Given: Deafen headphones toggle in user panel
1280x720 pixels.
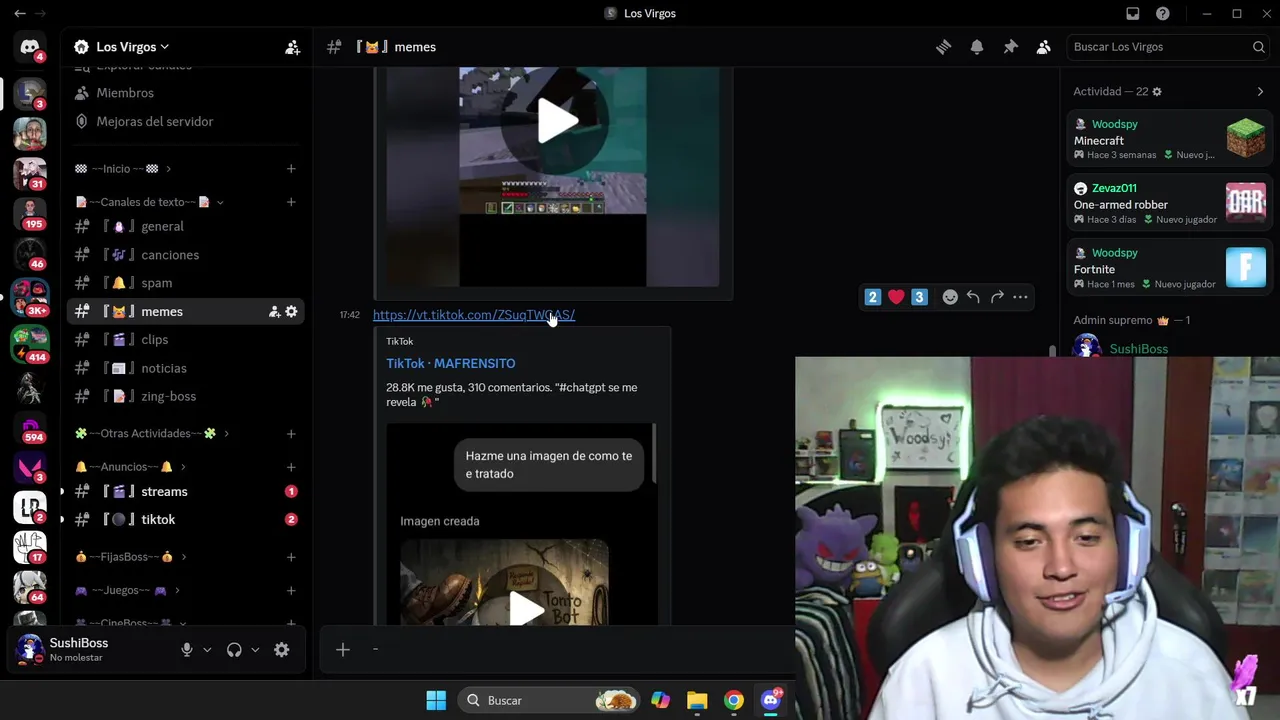Looking at the screenshot, I should [234, 650].
